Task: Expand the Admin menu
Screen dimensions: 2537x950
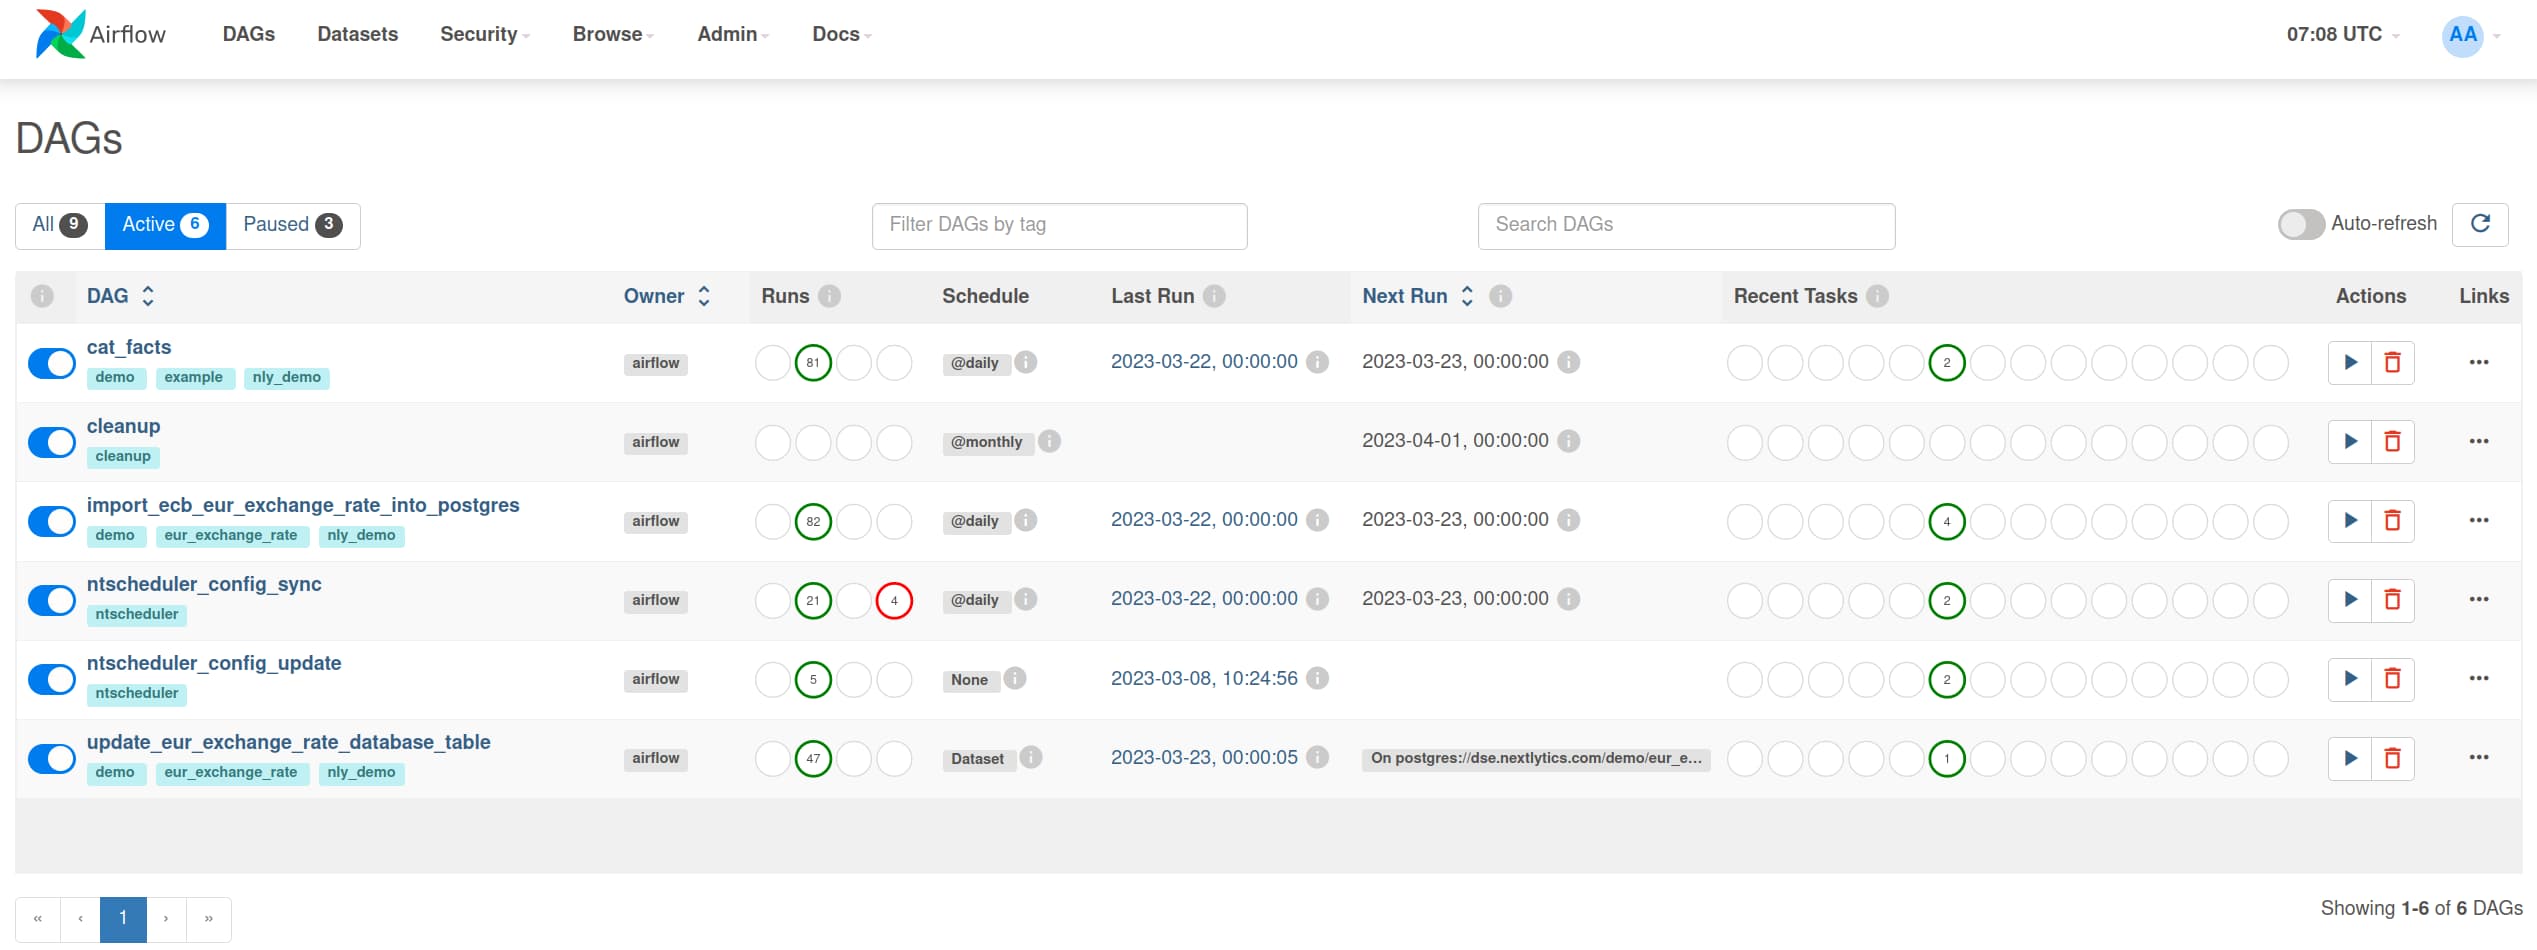Action: pos(732,34)
